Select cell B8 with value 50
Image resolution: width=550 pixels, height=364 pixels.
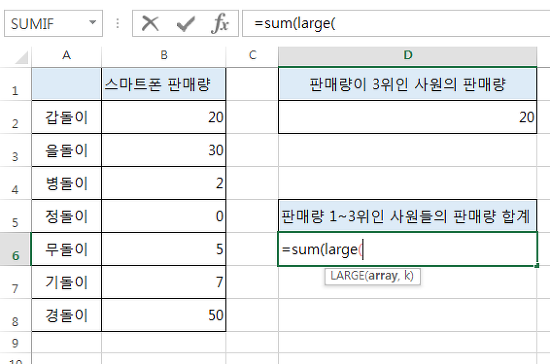[163, 315]
